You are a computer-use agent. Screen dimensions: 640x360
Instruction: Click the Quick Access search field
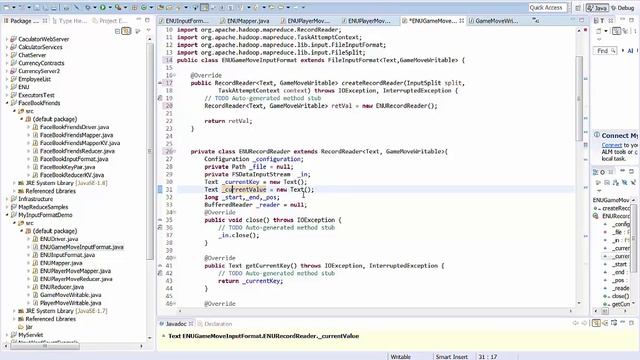click(x=548, y=8)
